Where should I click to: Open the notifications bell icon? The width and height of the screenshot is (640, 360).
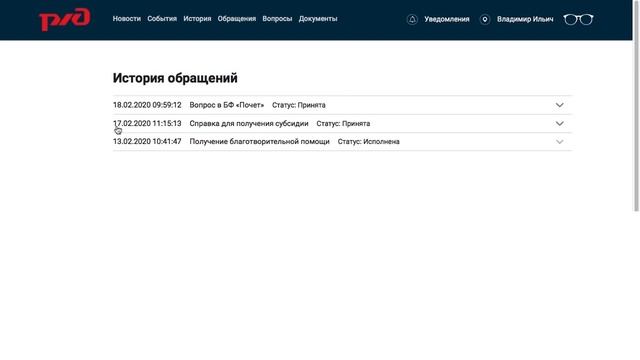(x=412, y=19)
